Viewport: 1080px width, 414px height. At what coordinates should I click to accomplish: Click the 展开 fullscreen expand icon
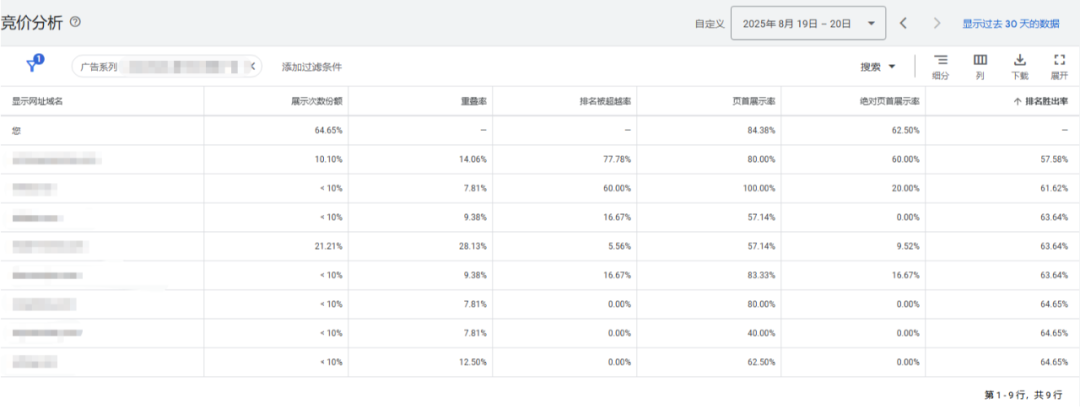click(x=1059, y=66)
